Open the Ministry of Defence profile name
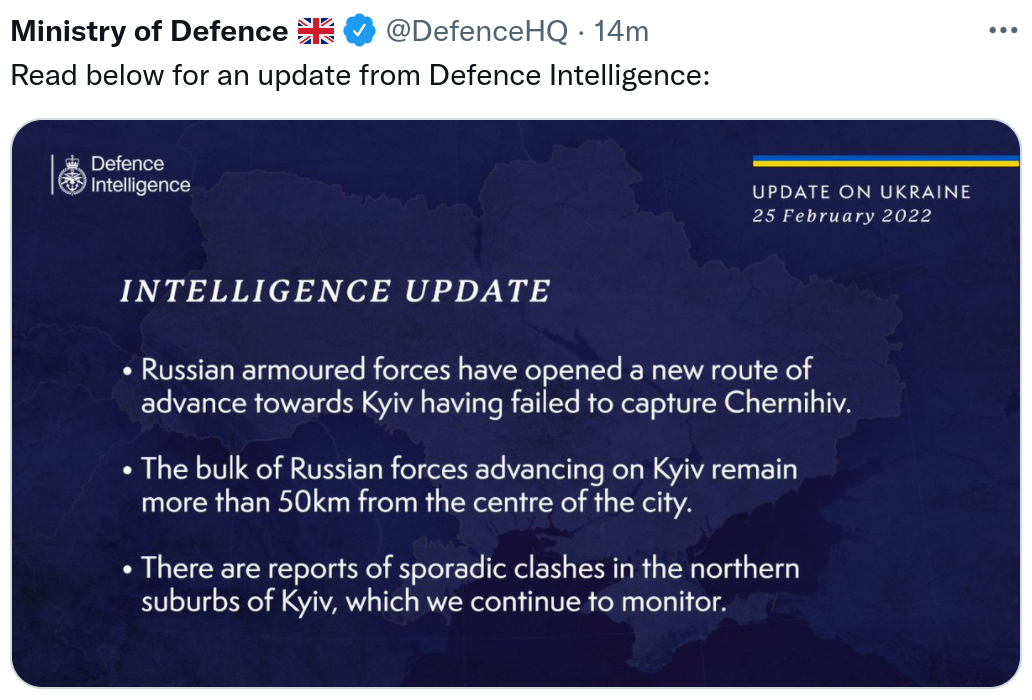This screenshot has height=700, width=1032. [149, 32]
